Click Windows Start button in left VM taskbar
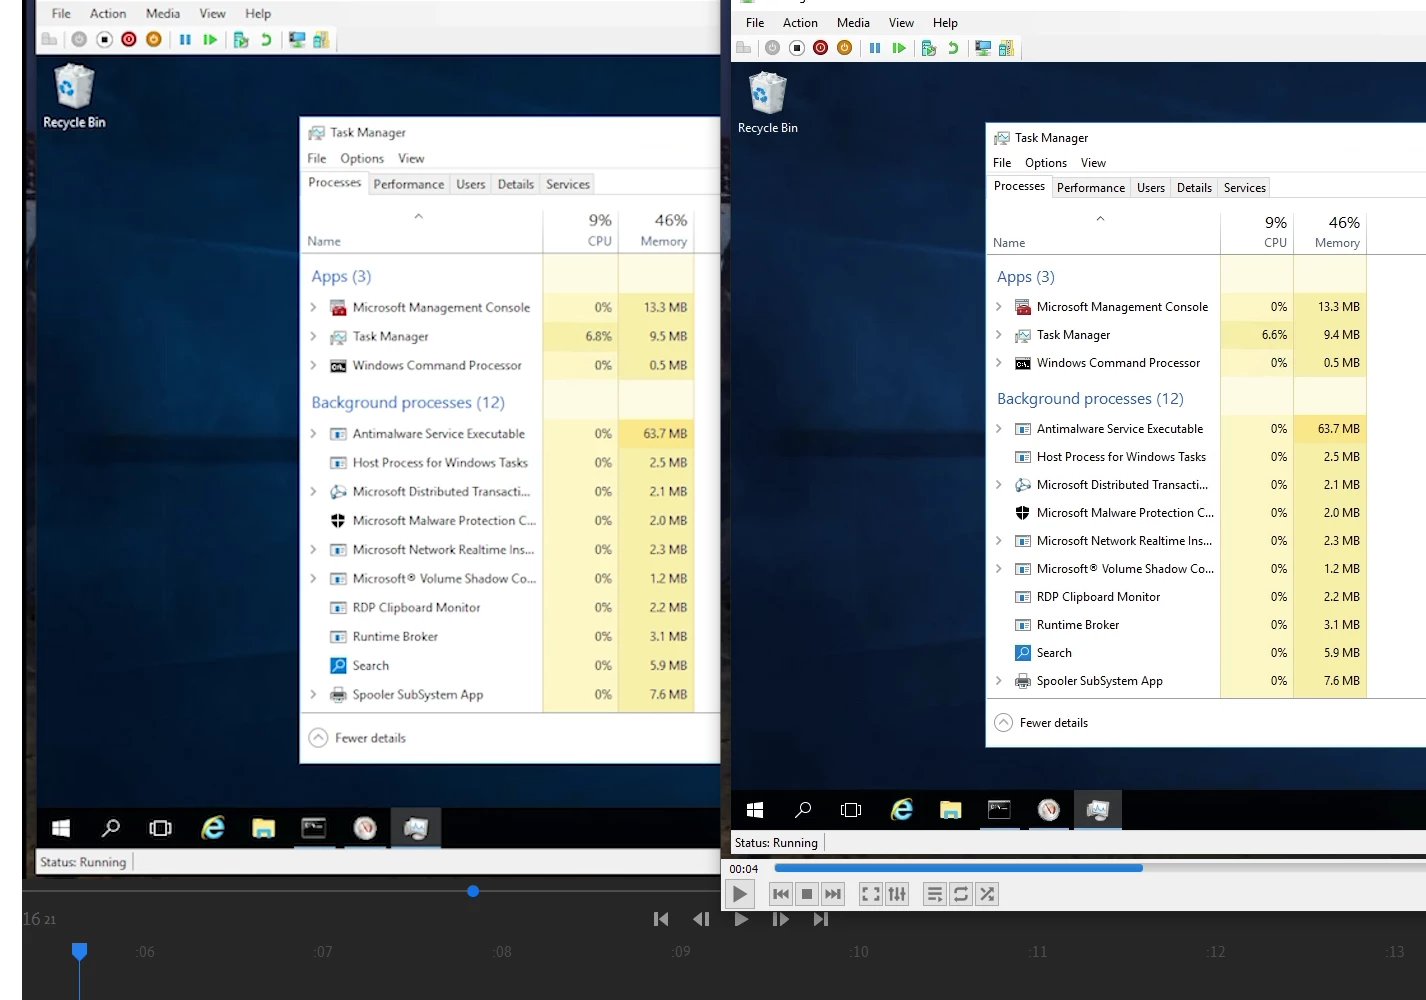This screenshot has height=1000, width=1426. point(61,828)
